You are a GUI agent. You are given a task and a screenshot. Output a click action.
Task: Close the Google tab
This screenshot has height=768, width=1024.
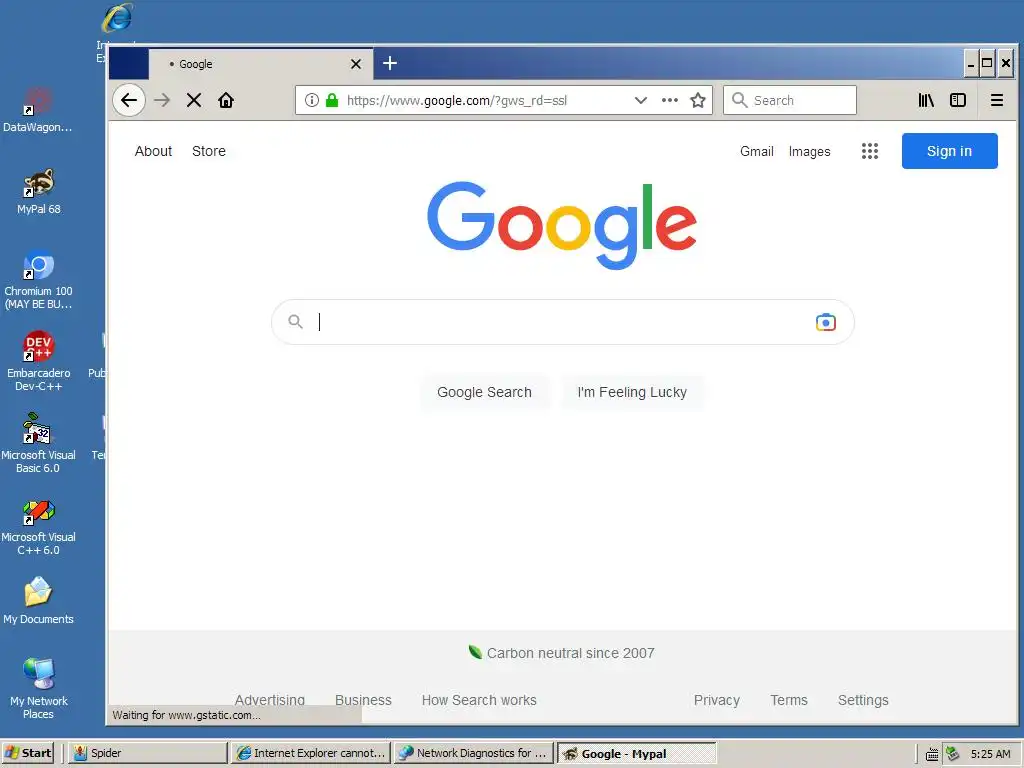[x=356, y=64]
